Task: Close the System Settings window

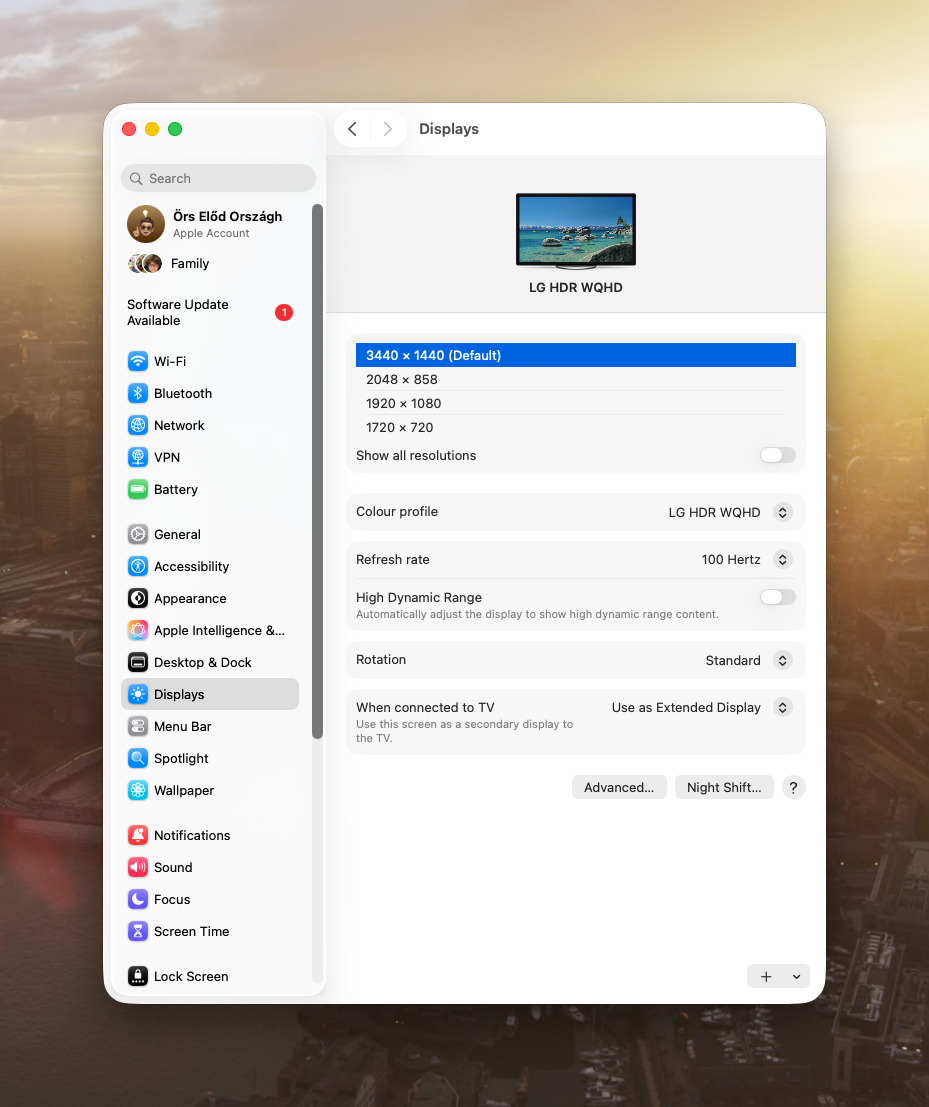Action: (x=128, y=129)
